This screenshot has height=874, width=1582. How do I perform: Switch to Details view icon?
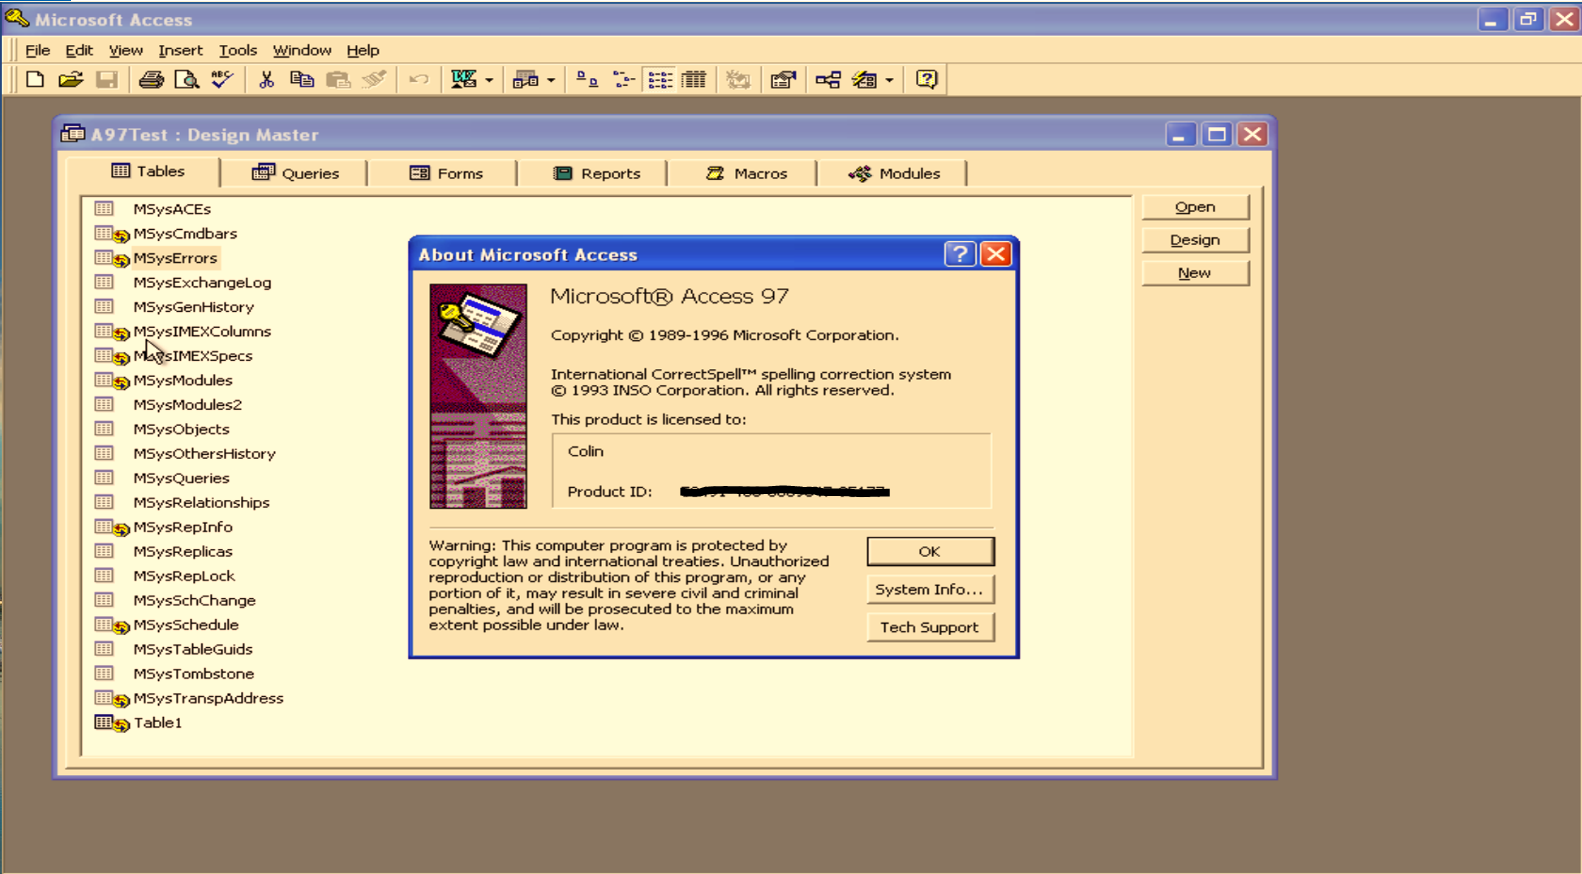694,80
